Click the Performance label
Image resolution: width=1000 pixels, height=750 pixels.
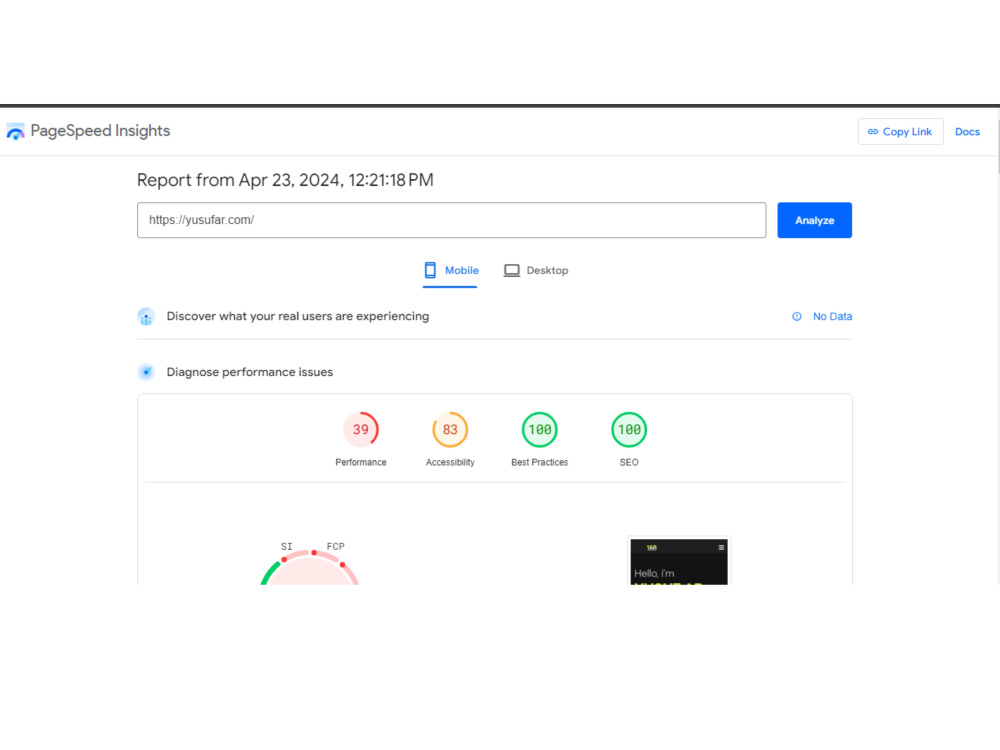(361, 462)
